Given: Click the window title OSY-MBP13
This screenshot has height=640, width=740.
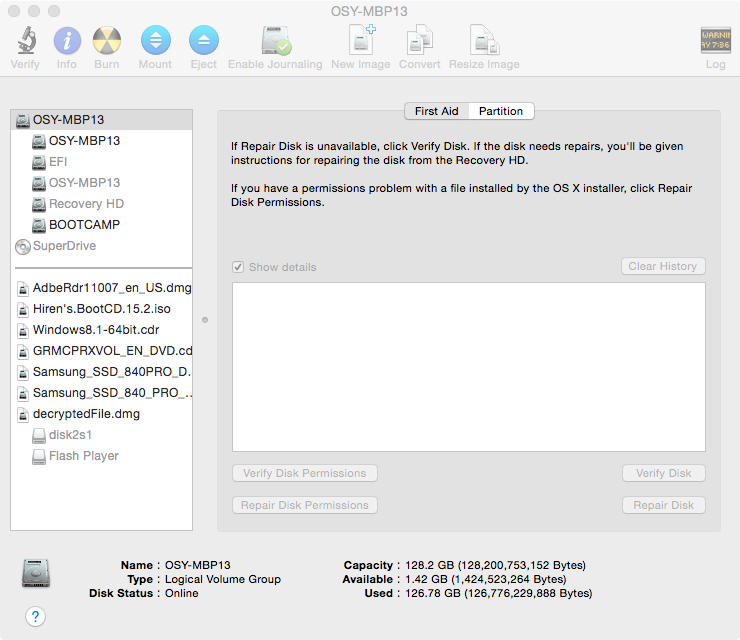Looking at the screenshot, I should tap(369, 11).
